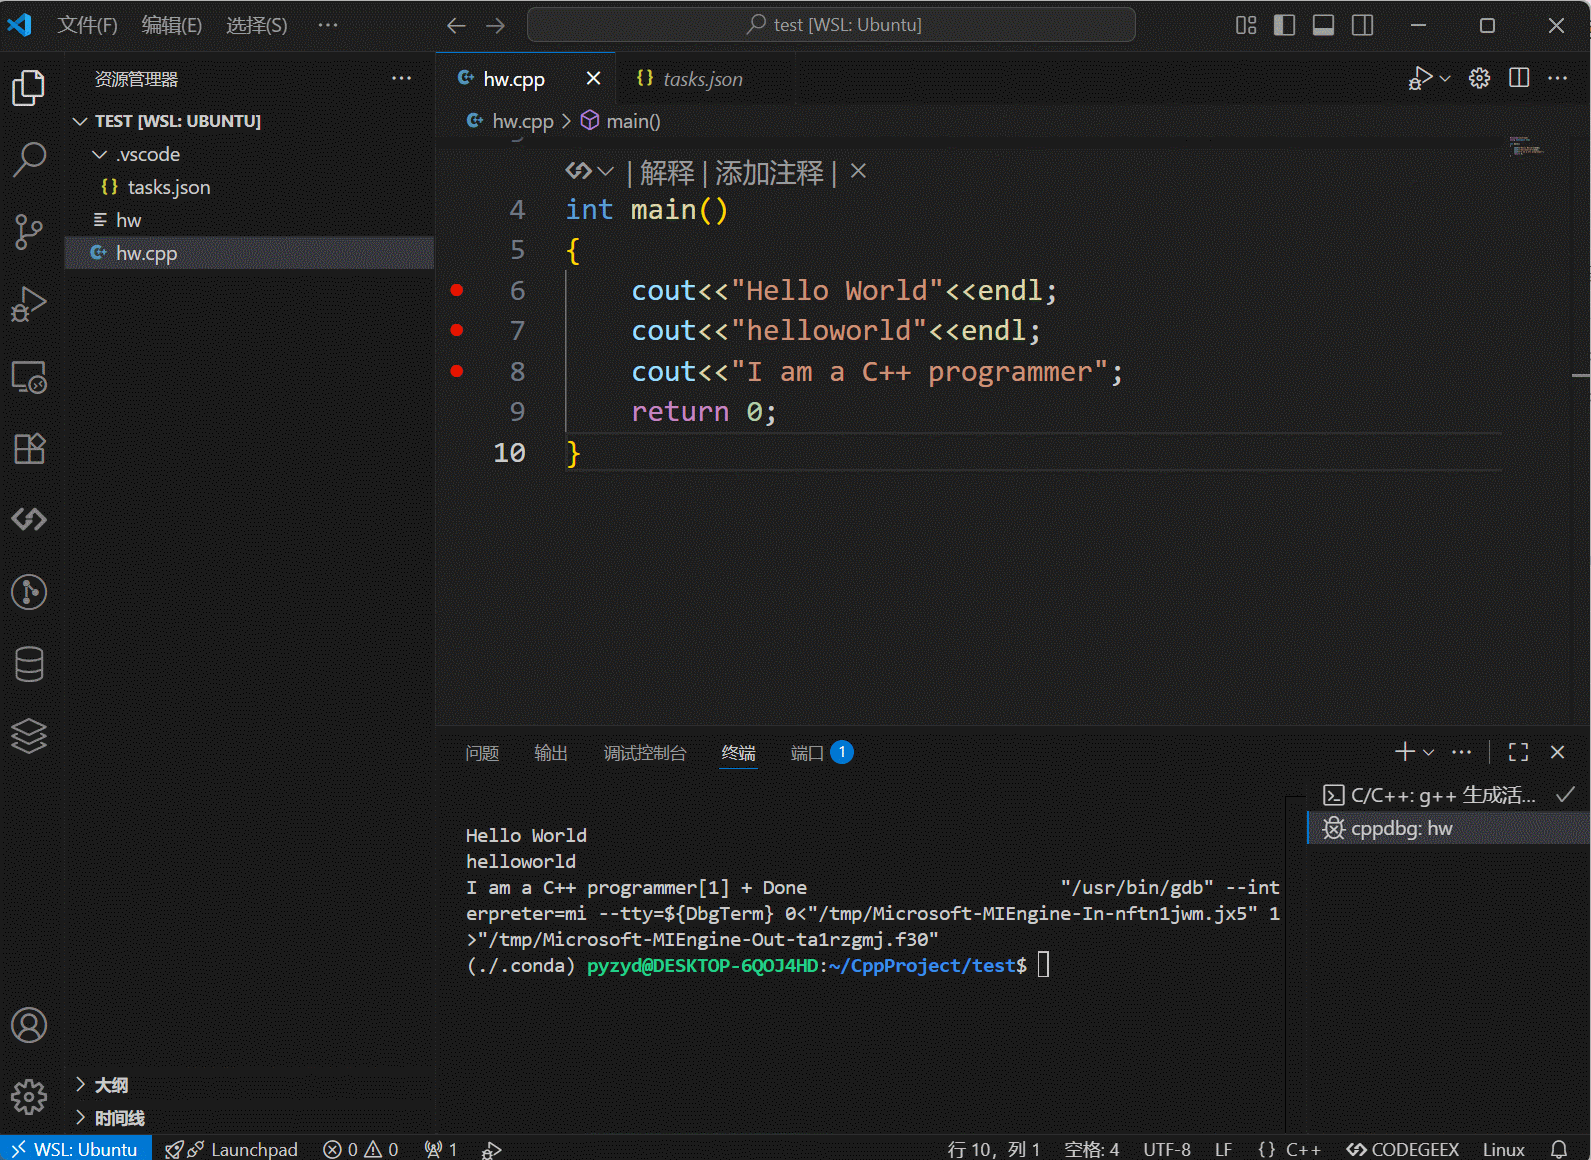Viewport: 1591px width, 1160px height.
Task: Run or debug the C++ file
Action: (x=1419, y=78)
